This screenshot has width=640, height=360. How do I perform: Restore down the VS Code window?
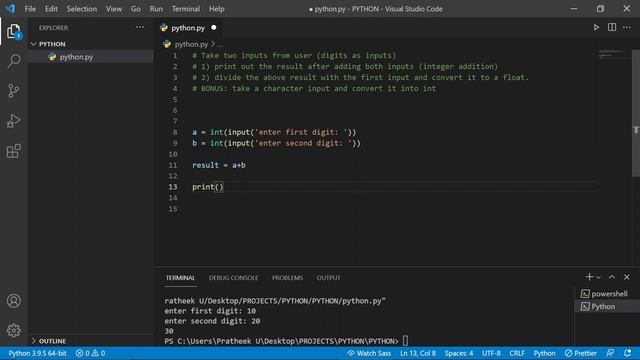click(600, 9)
